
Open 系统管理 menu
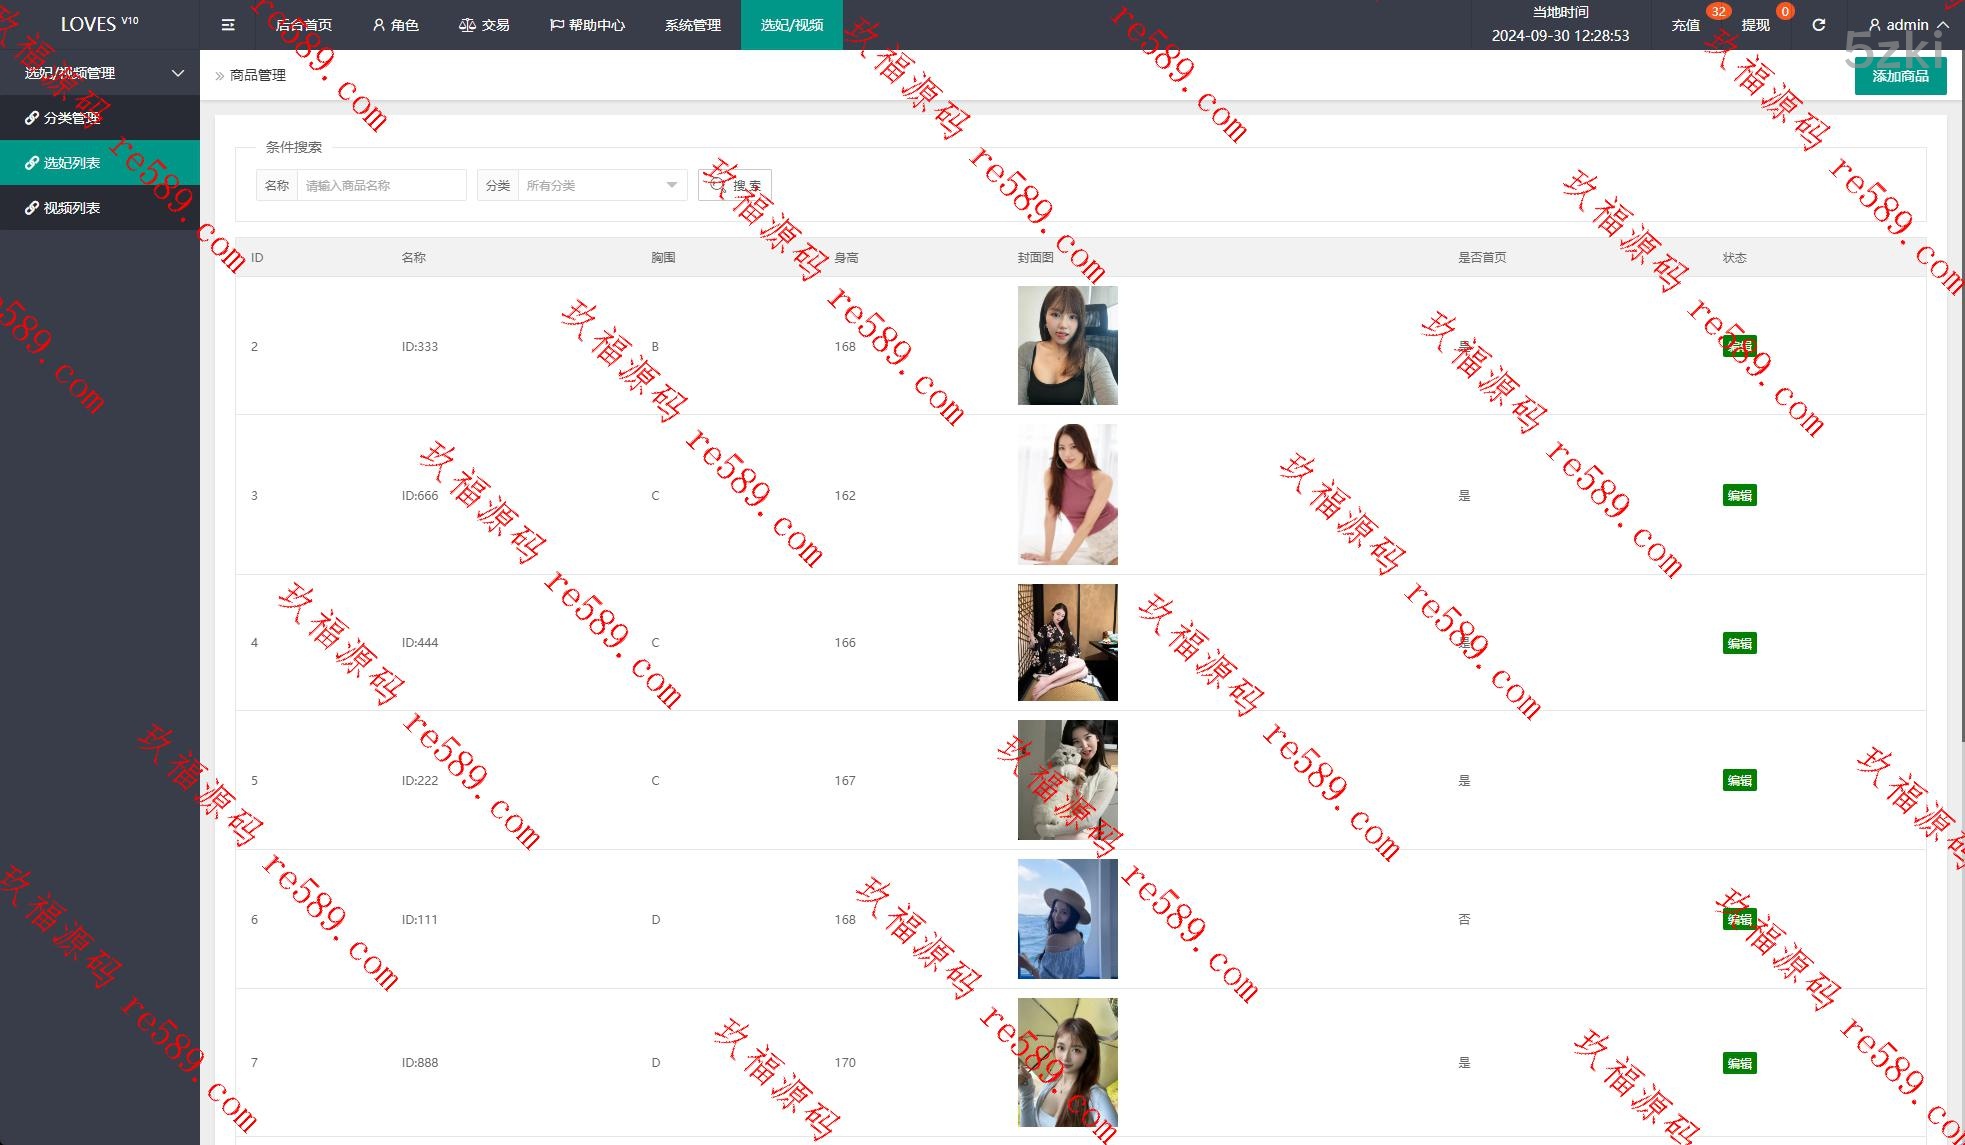(x=692, y=25)
